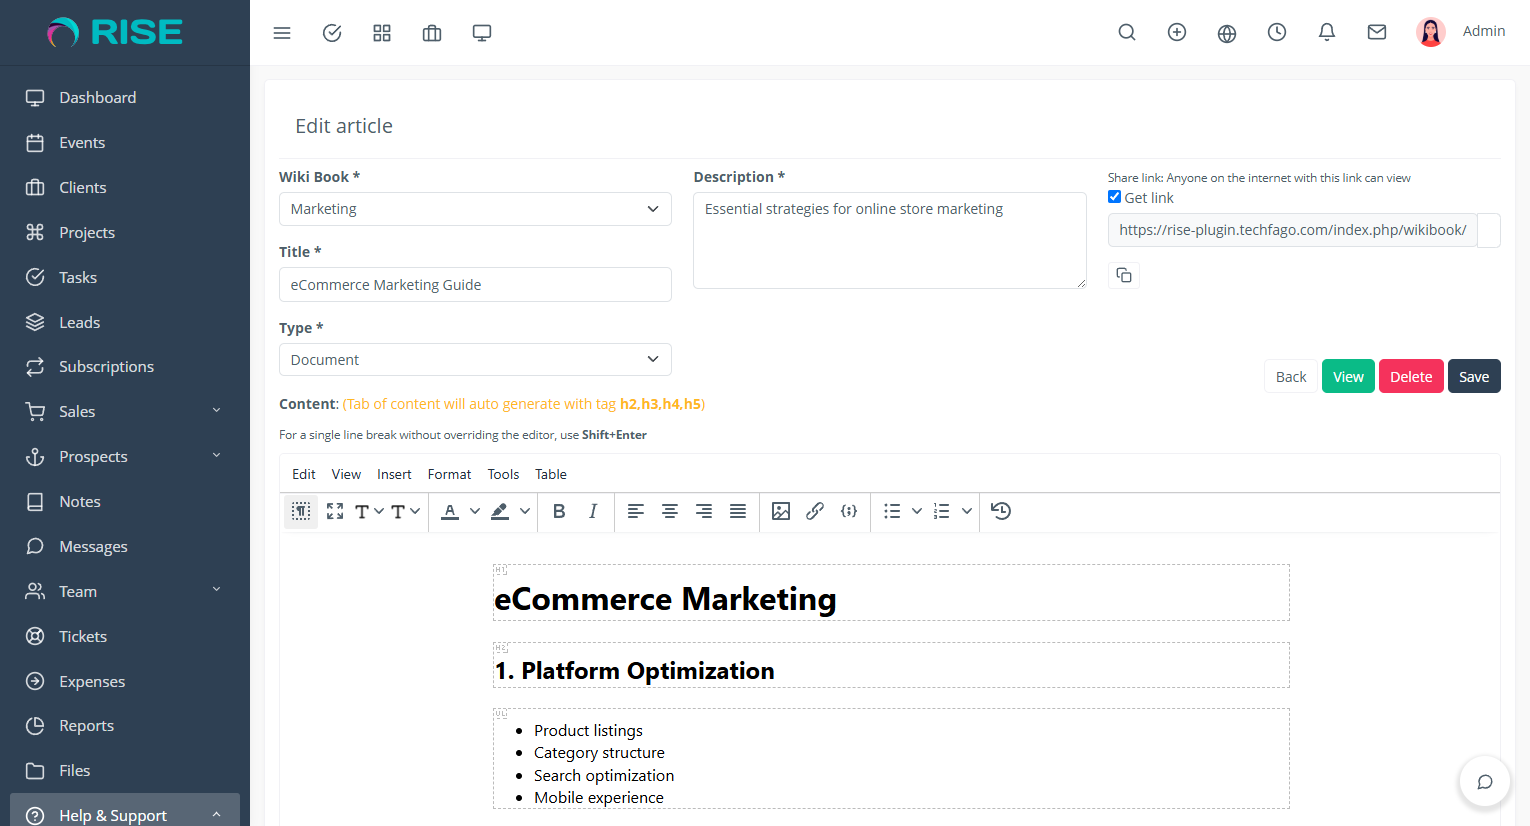The width and height of the screenshot is (1530, 826).
Task: Open the Wiki Book dropdown
Action: (x=475, y=208)
